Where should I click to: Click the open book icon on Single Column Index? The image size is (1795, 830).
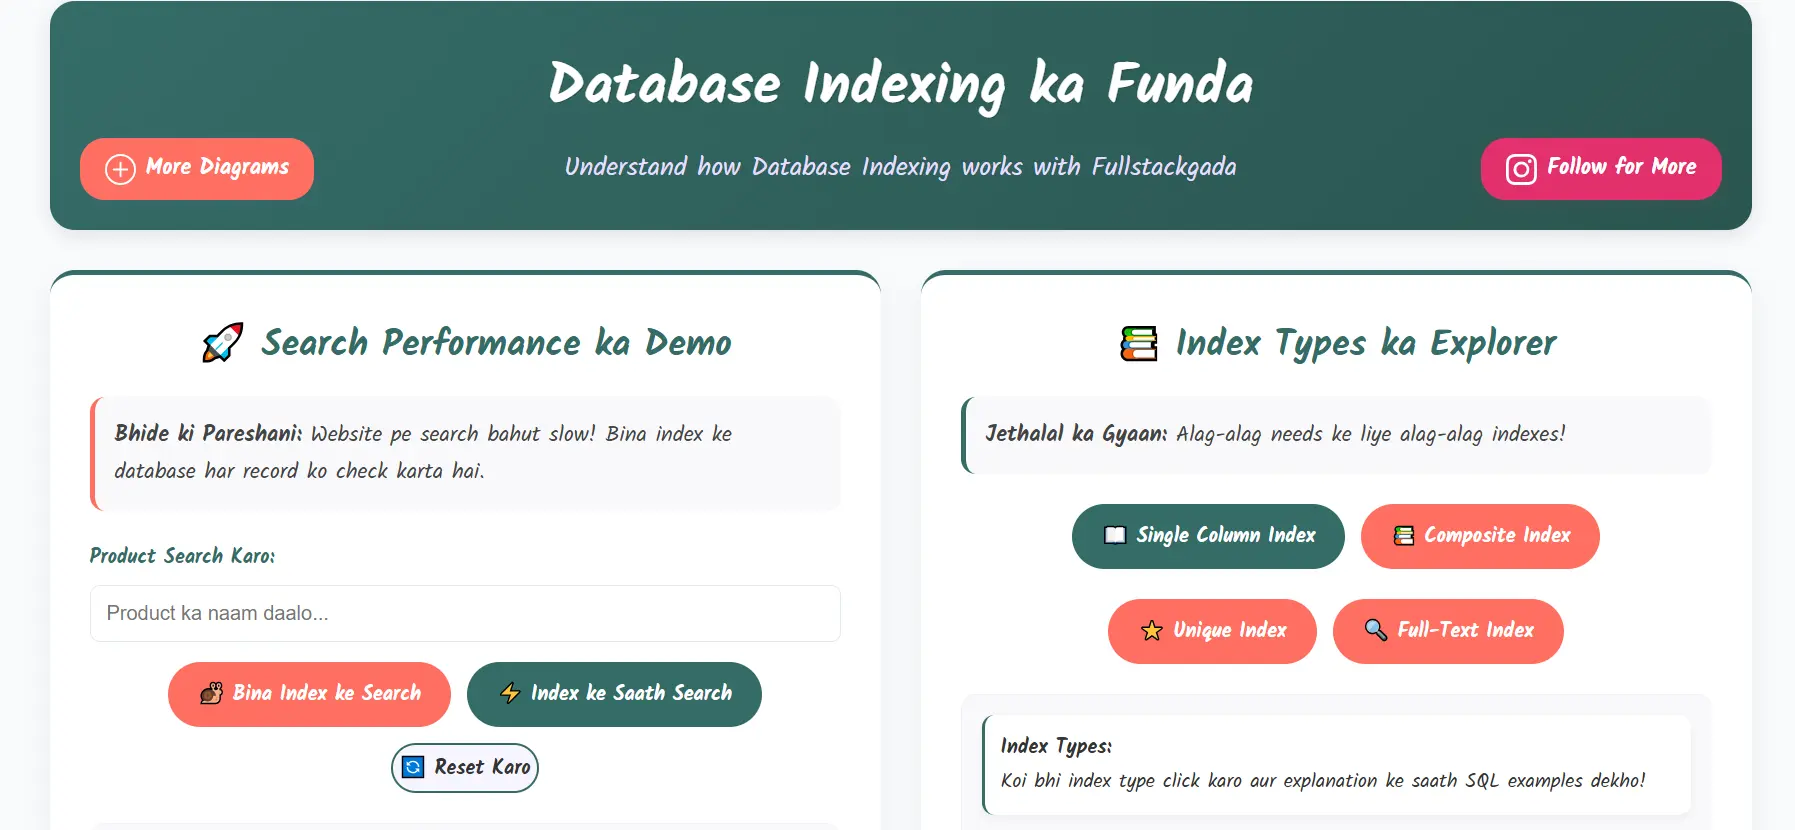[1115, 535]
